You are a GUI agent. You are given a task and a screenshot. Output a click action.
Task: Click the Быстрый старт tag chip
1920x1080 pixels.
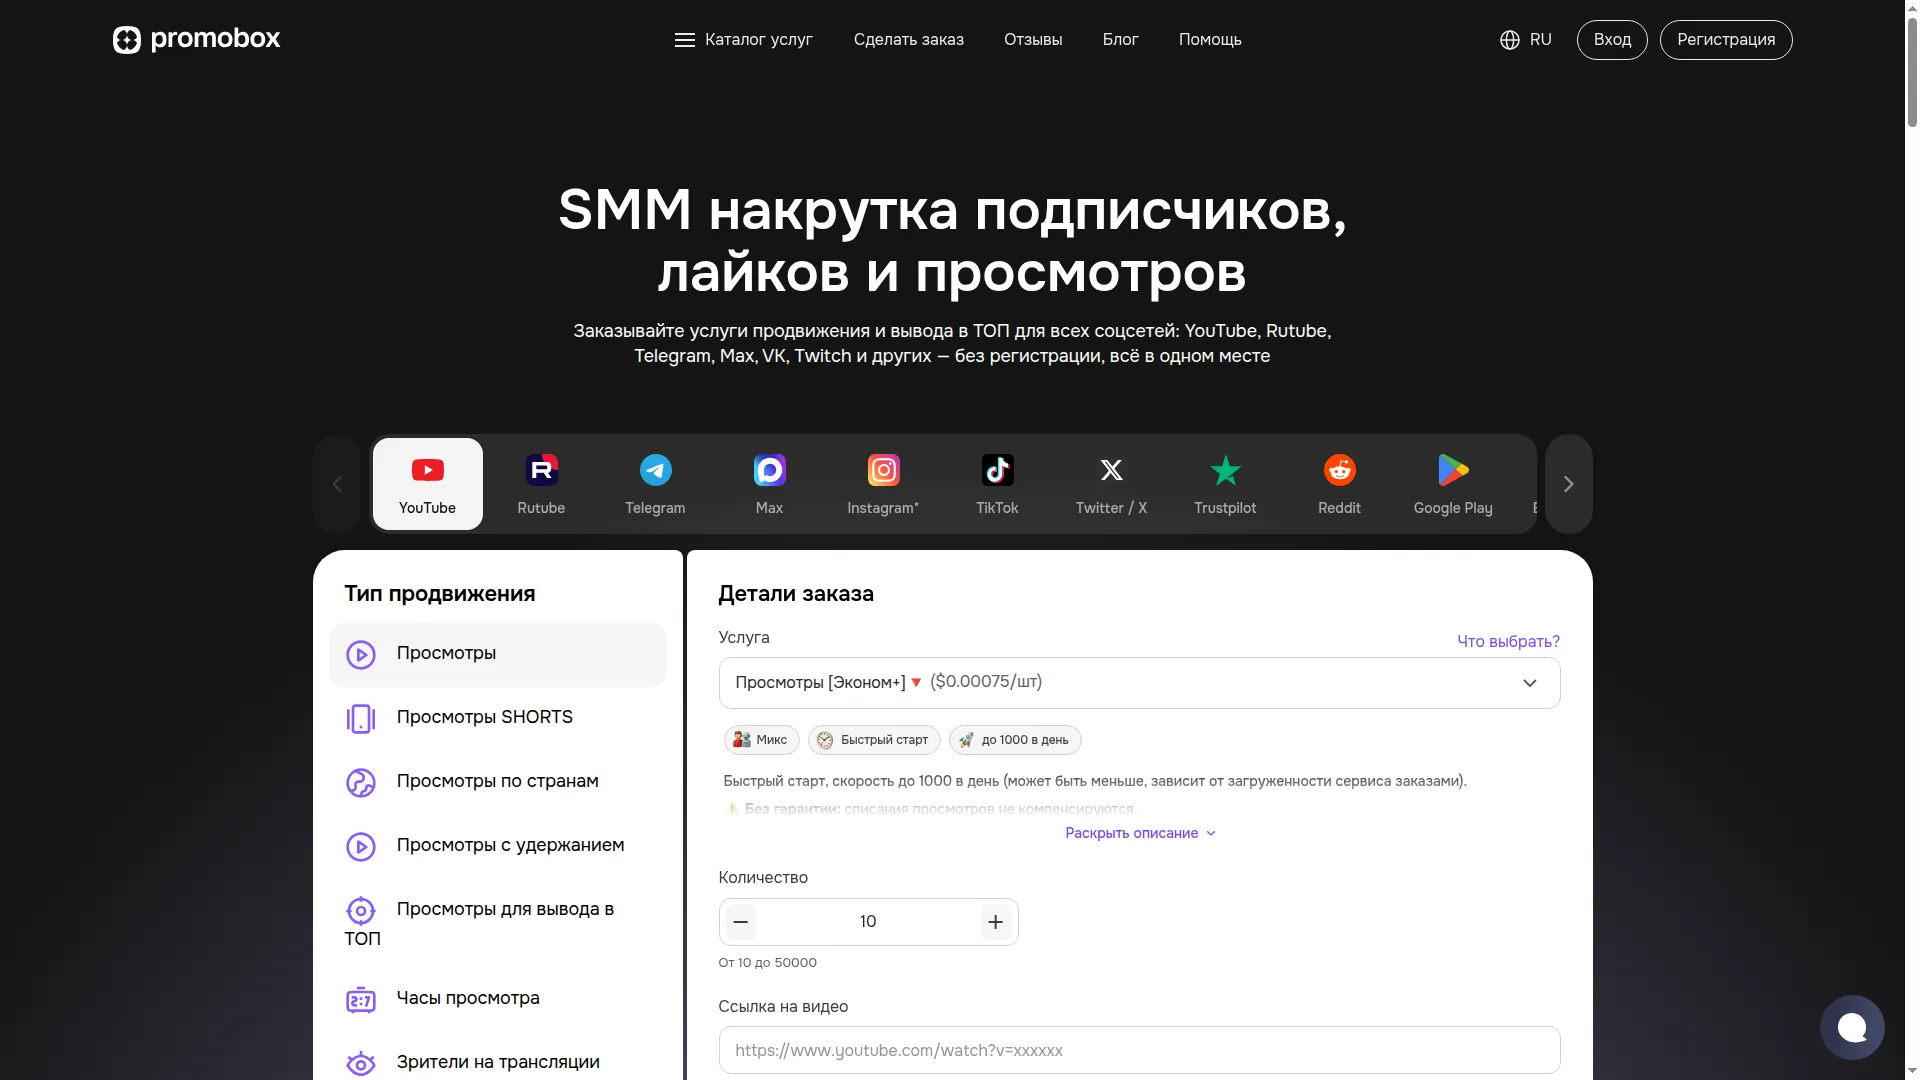(x=874, y=740)
